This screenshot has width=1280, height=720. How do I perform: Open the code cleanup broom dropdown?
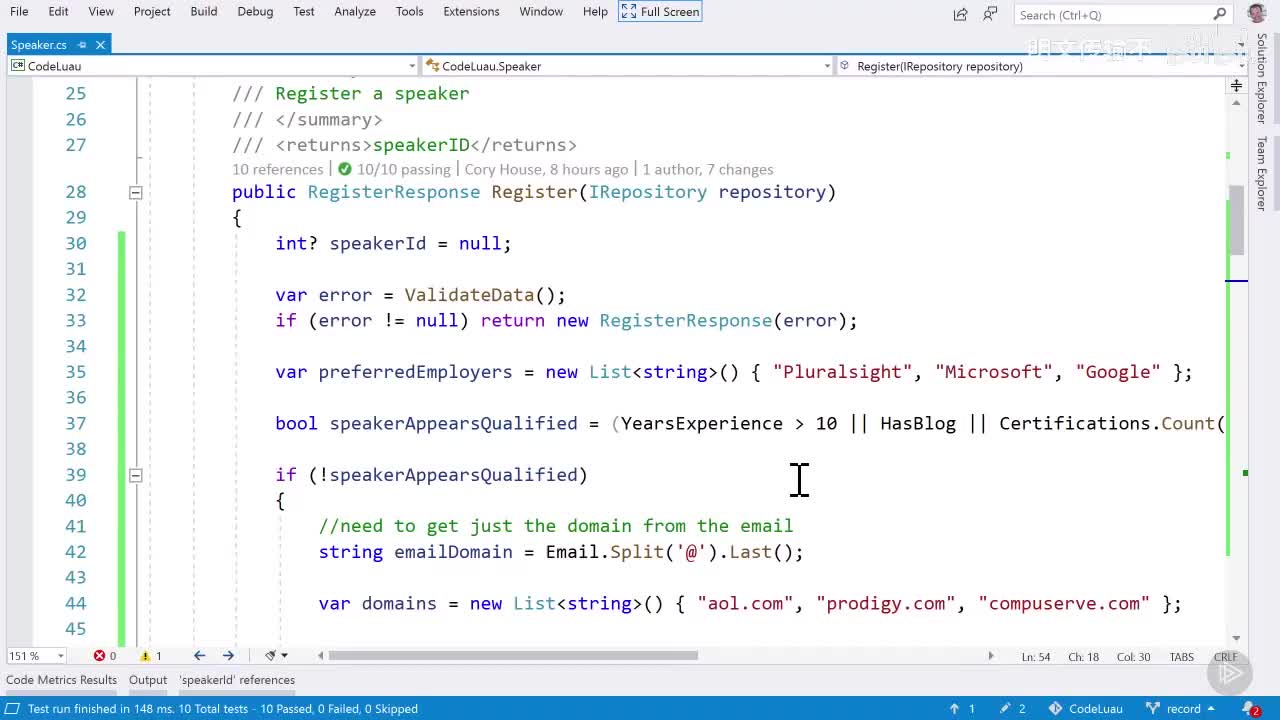pyautogui.click(x=276, y=656)
